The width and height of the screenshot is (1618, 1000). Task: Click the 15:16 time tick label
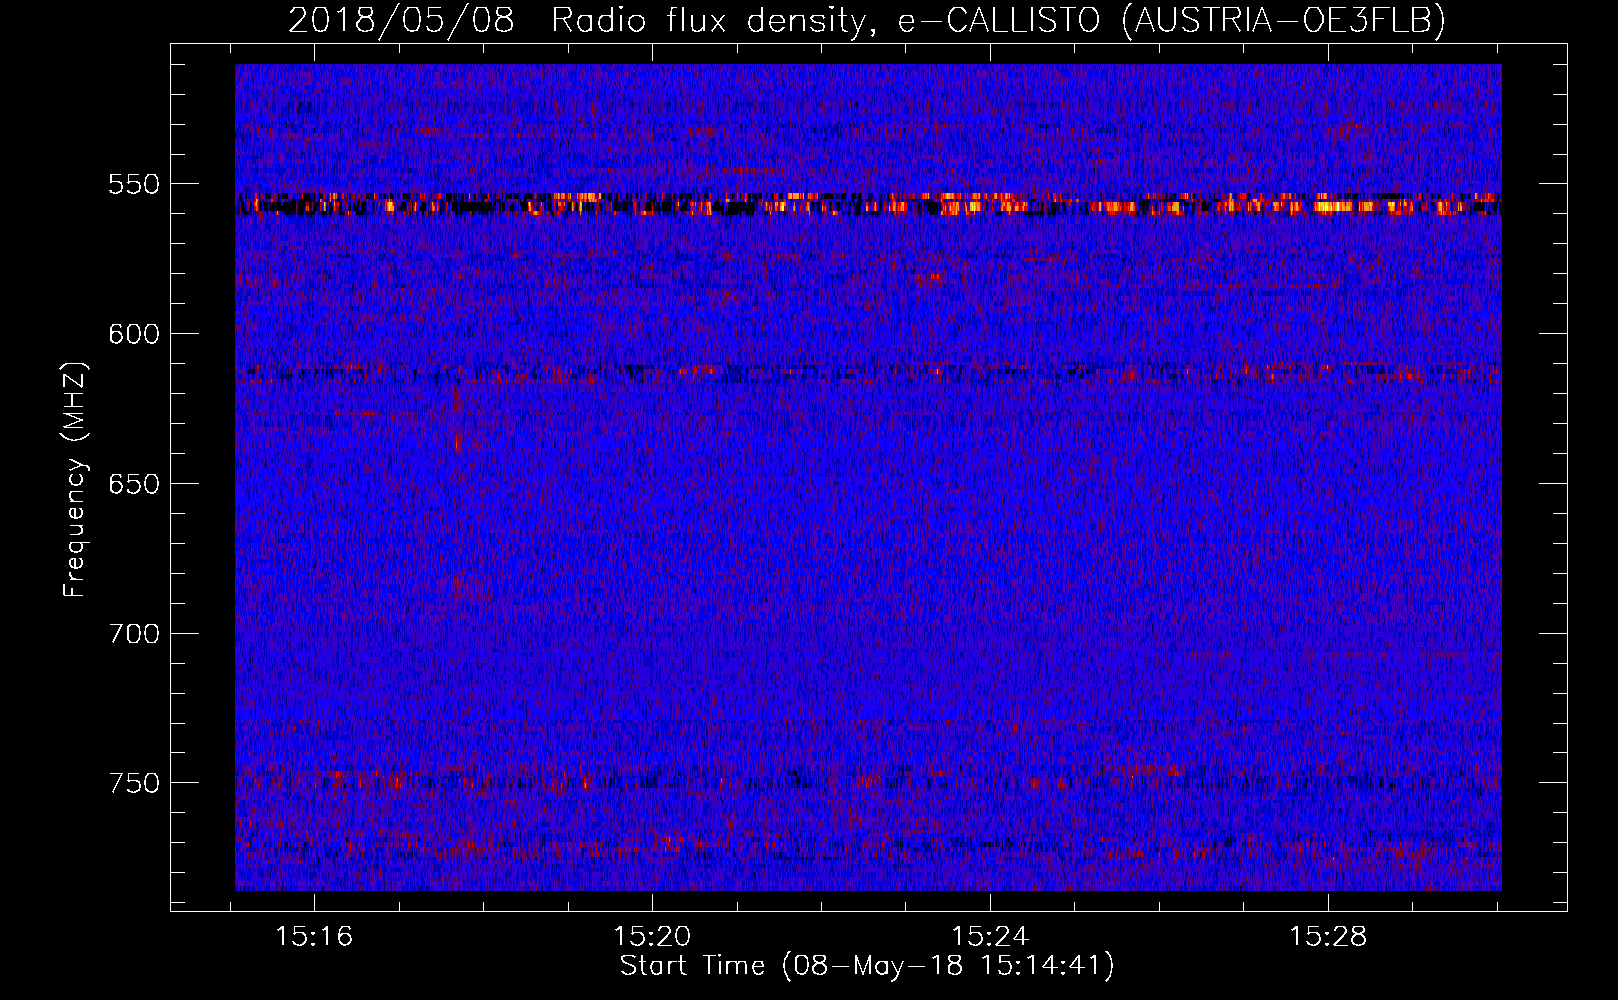click(314, 937)
